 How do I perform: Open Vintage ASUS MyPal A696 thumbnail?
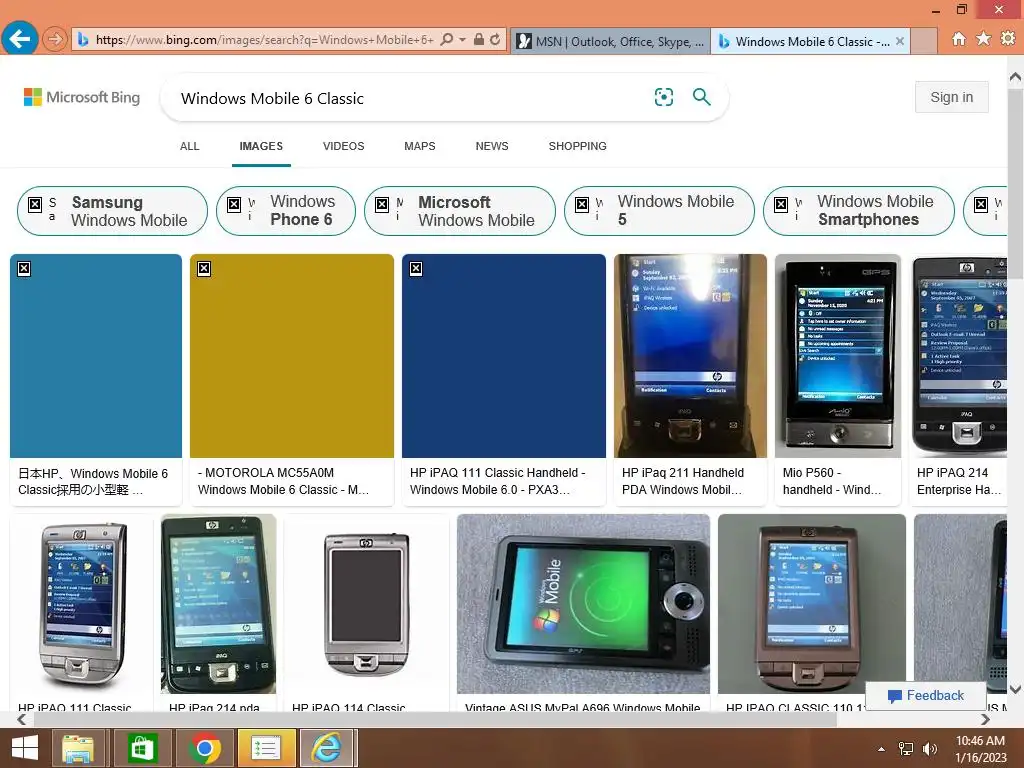tap(583, 604)
